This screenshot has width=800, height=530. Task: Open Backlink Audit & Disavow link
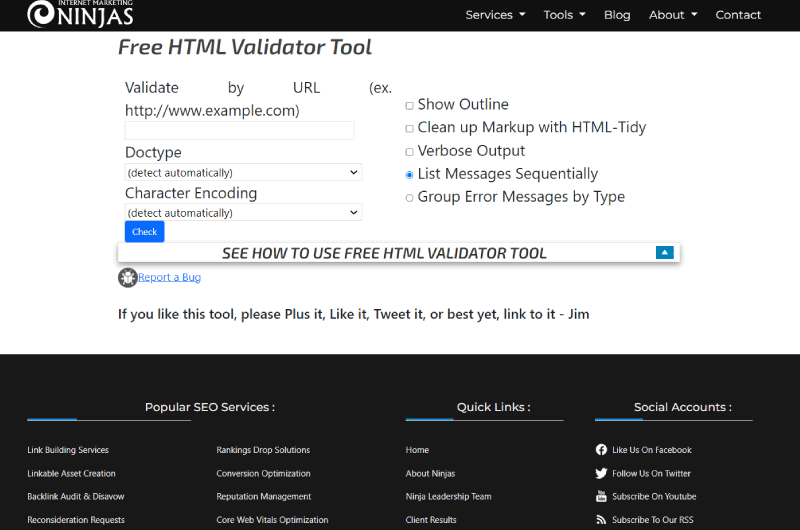[76, 496]
